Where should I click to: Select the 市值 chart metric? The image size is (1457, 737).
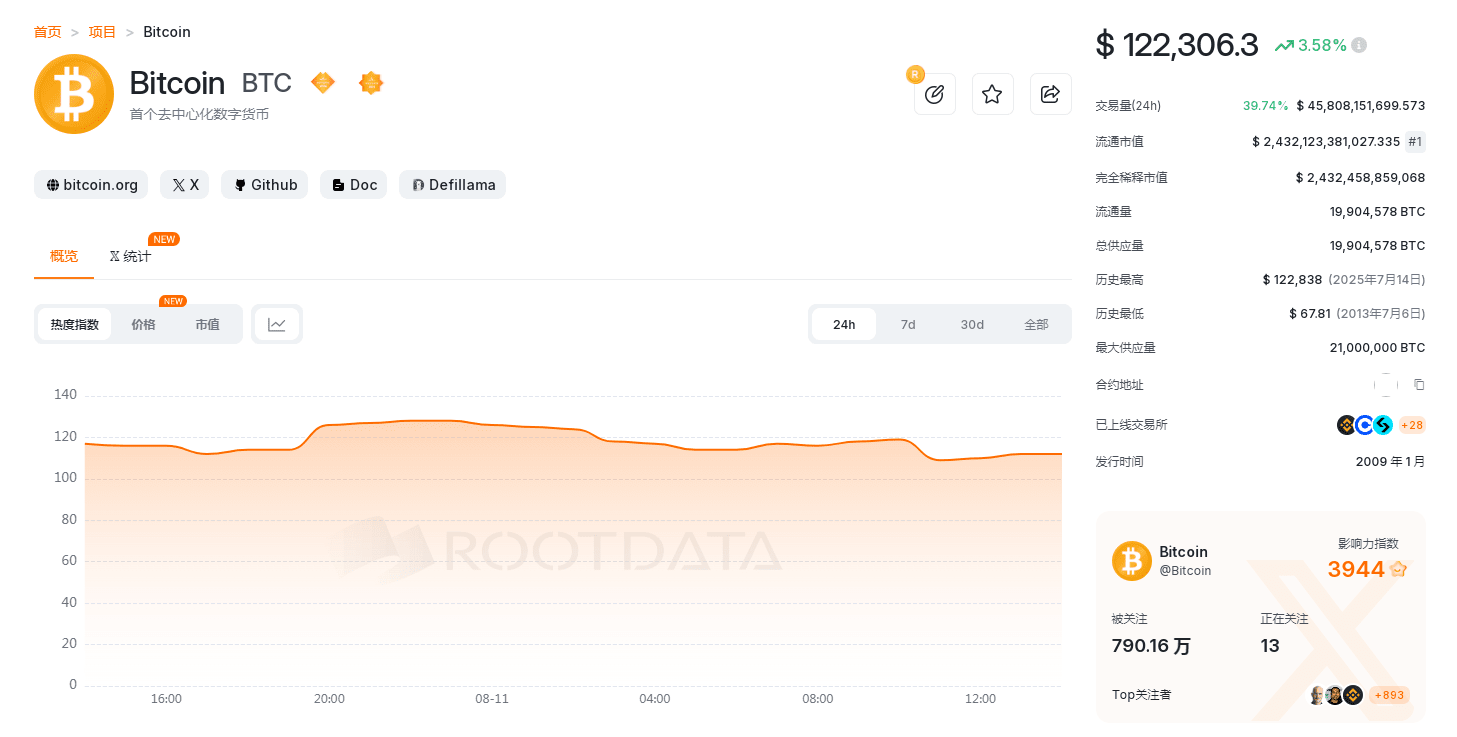207,325
